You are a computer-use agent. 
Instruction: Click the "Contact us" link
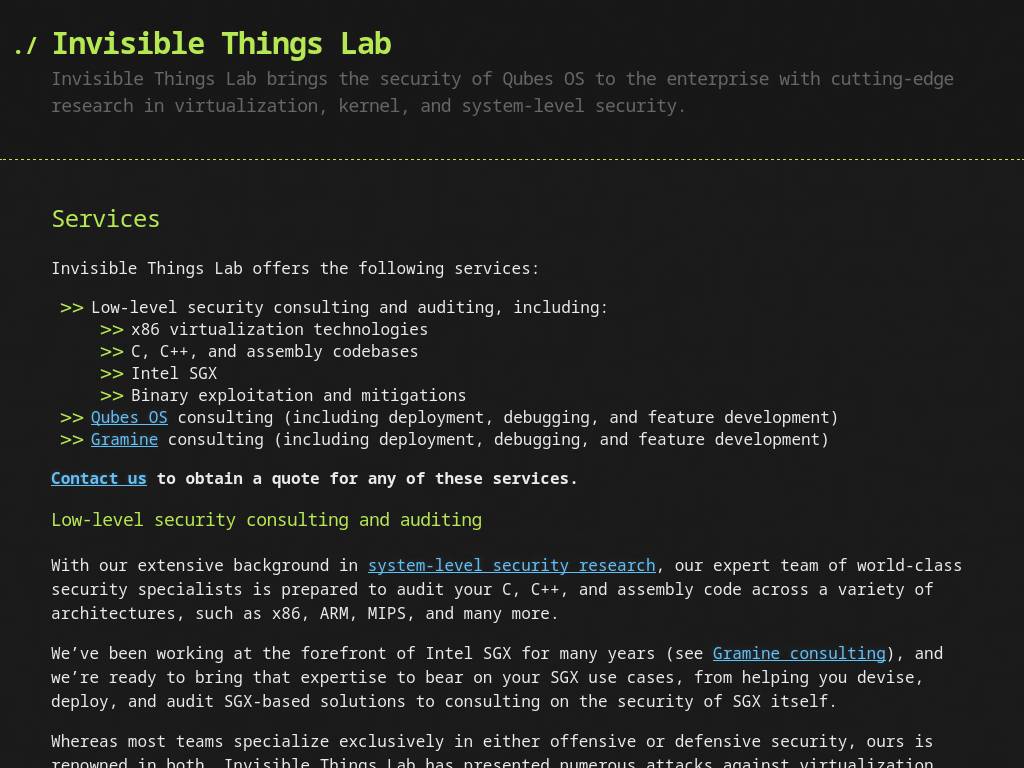coord(99,479)
